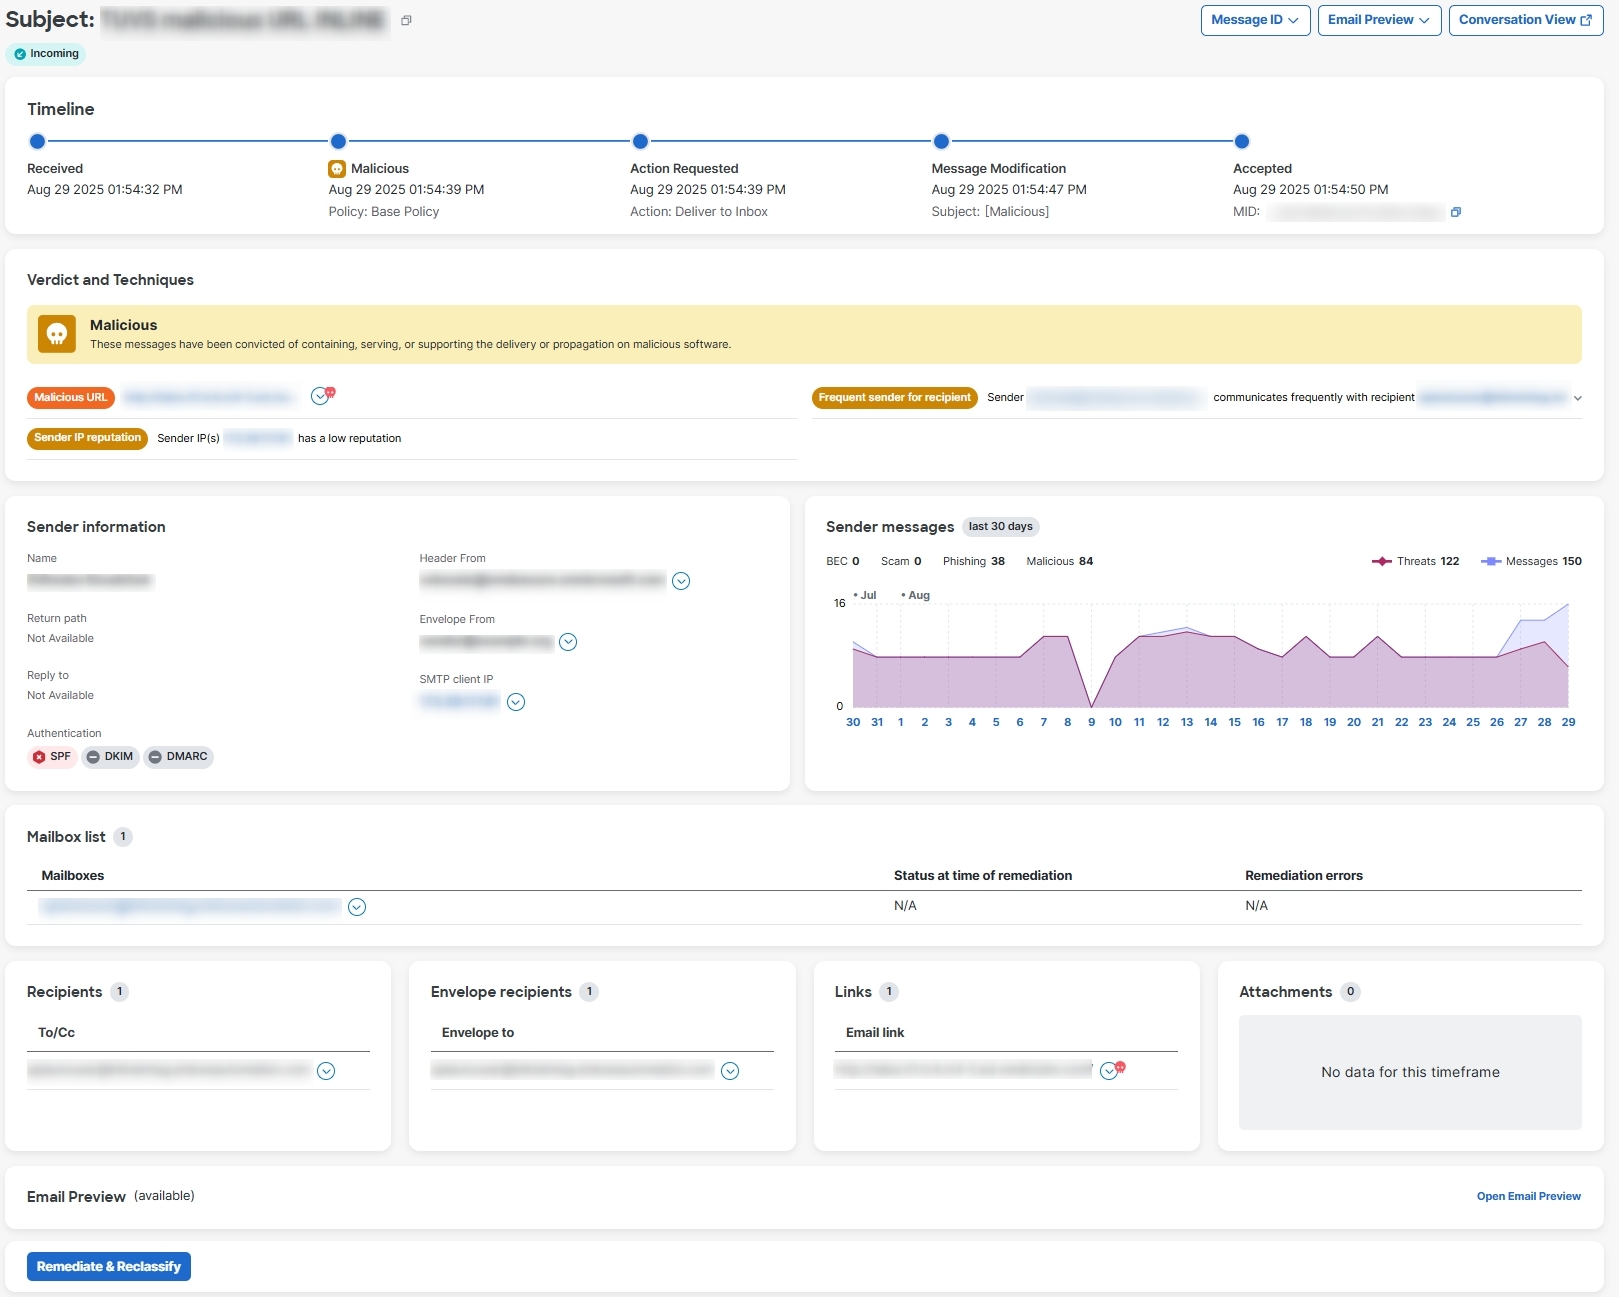Image resolution: width=1619 pixels, height=1297 pixels.
Task: Expand the Email Preview dropdown
Action: coord(1379,20)
